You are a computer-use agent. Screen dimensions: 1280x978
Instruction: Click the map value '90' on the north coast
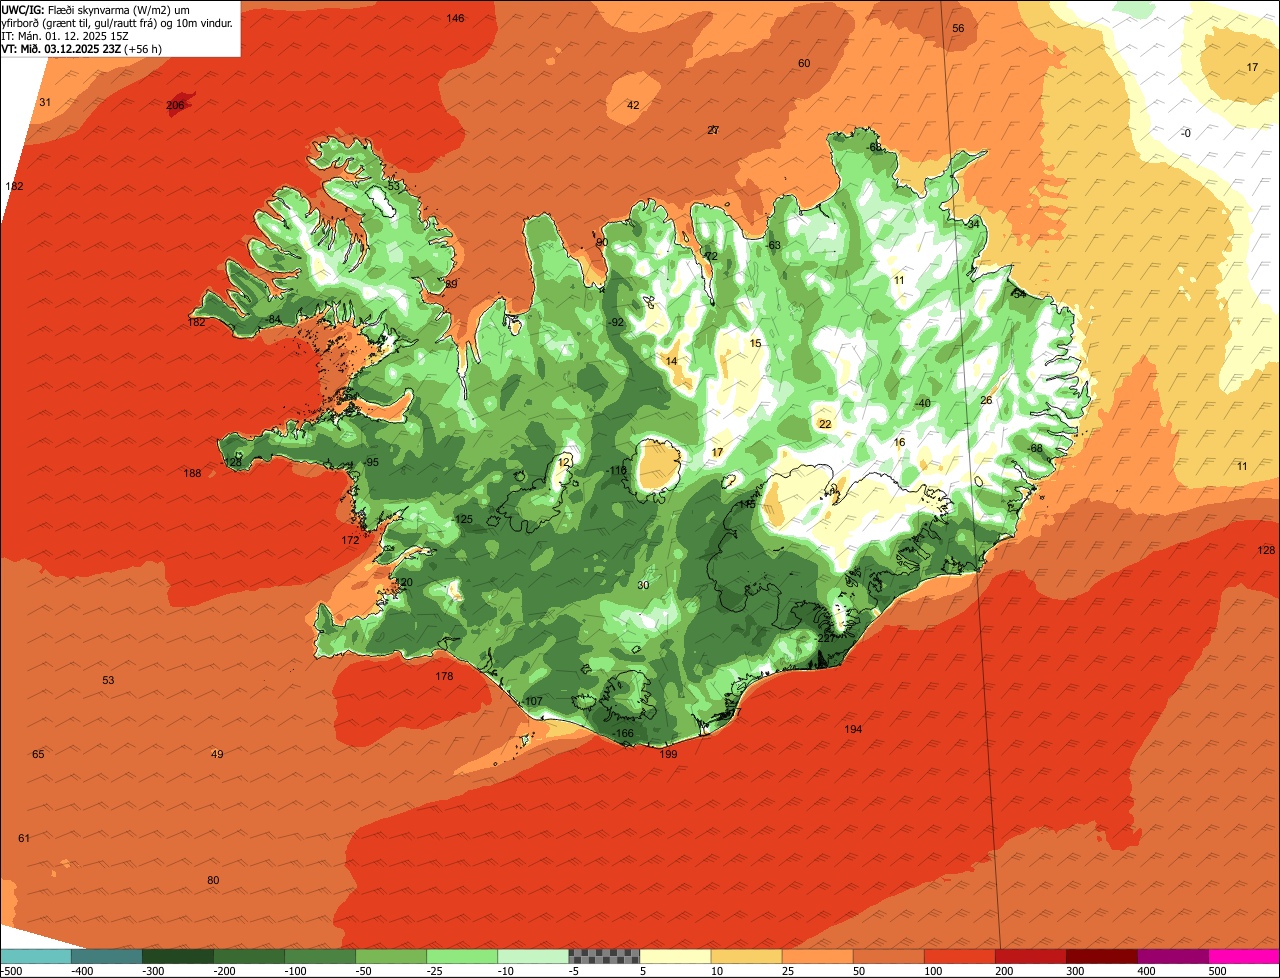coord(602,242)
